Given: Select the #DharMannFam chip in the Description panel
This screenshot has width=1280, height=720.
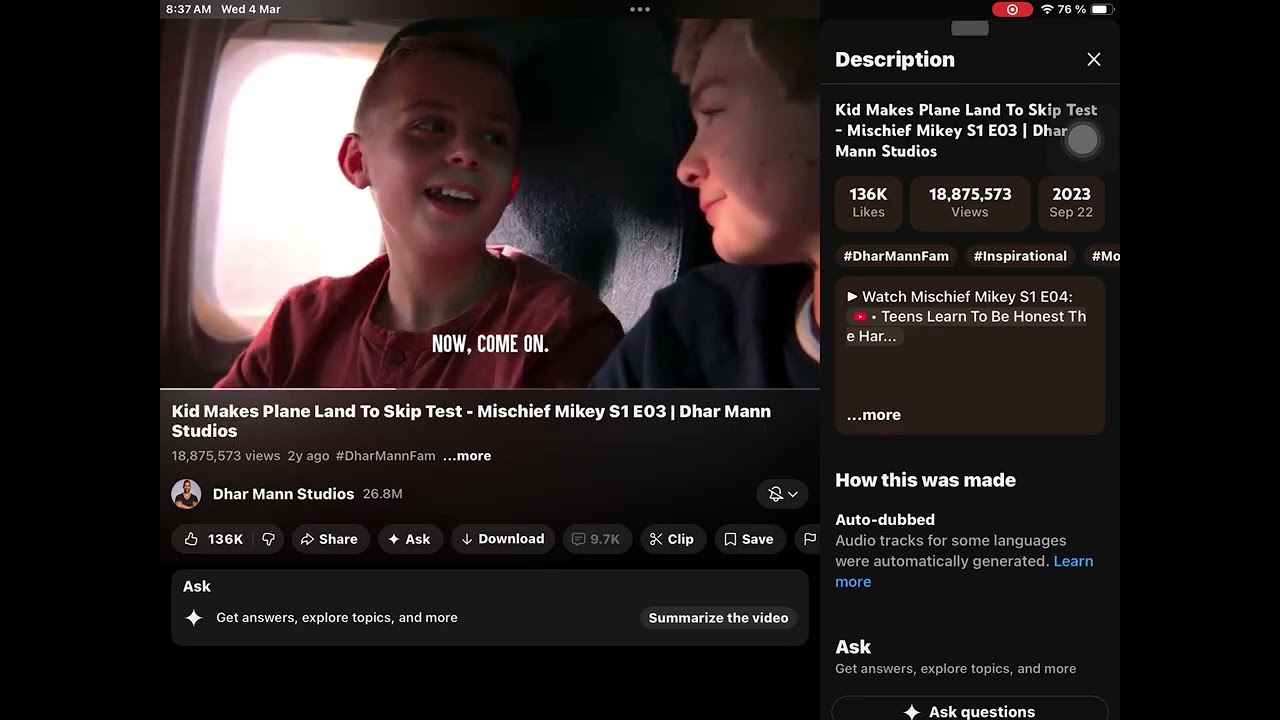Looking at the screenshot, I should click(896, 256).
